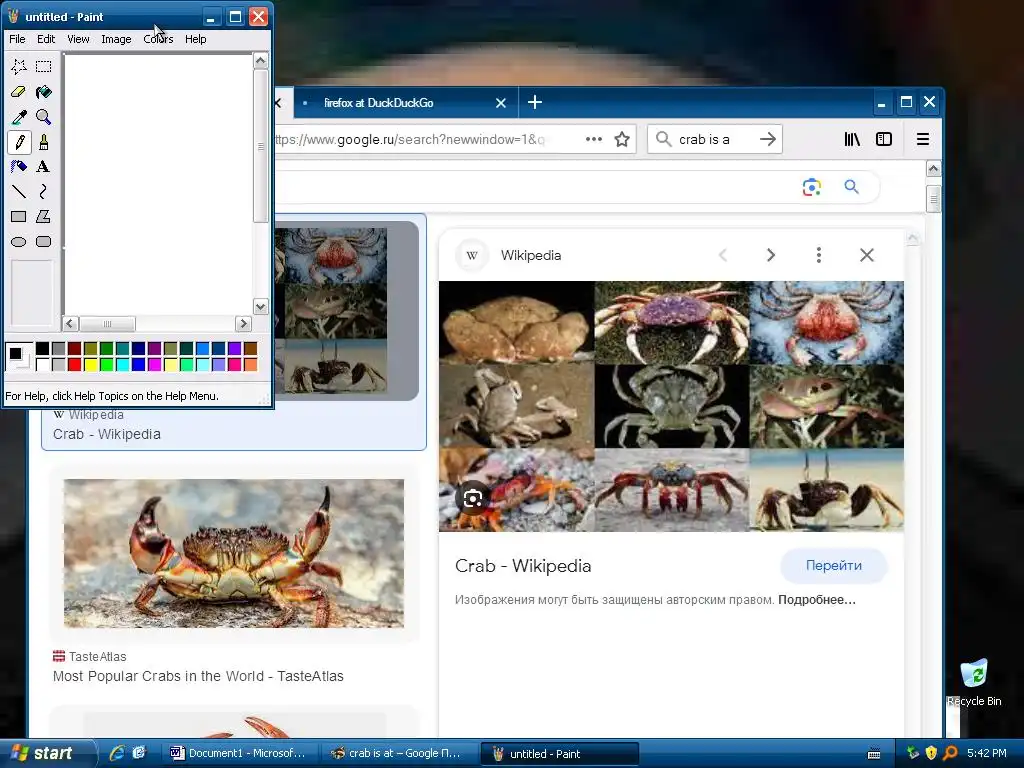Image resolution: width=1024 pixels, height=768 pixels.
Task: Open the 'Most Popular Crabs in the World - TasteAtlas' result
Action: pyautogui.click(x=198, y=676)
